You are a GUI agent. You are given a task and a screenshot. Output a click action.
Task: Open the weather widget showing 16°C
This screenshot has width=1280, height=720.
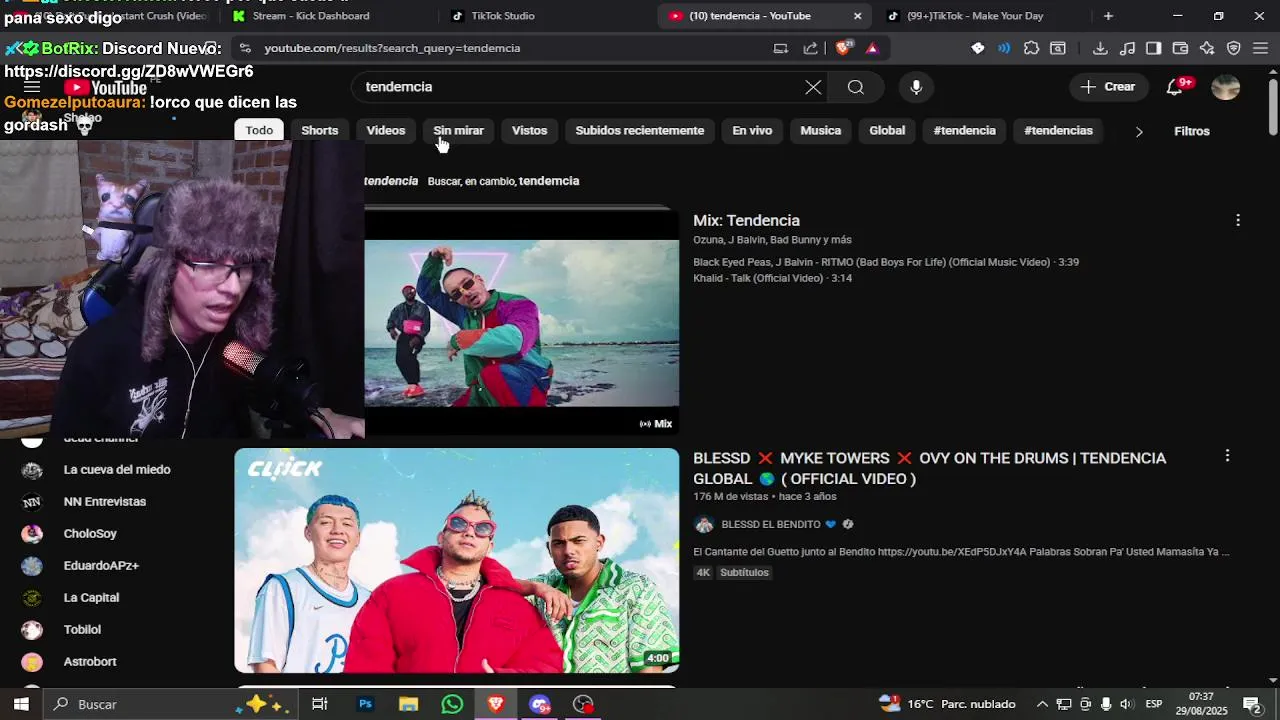[947, 704]
